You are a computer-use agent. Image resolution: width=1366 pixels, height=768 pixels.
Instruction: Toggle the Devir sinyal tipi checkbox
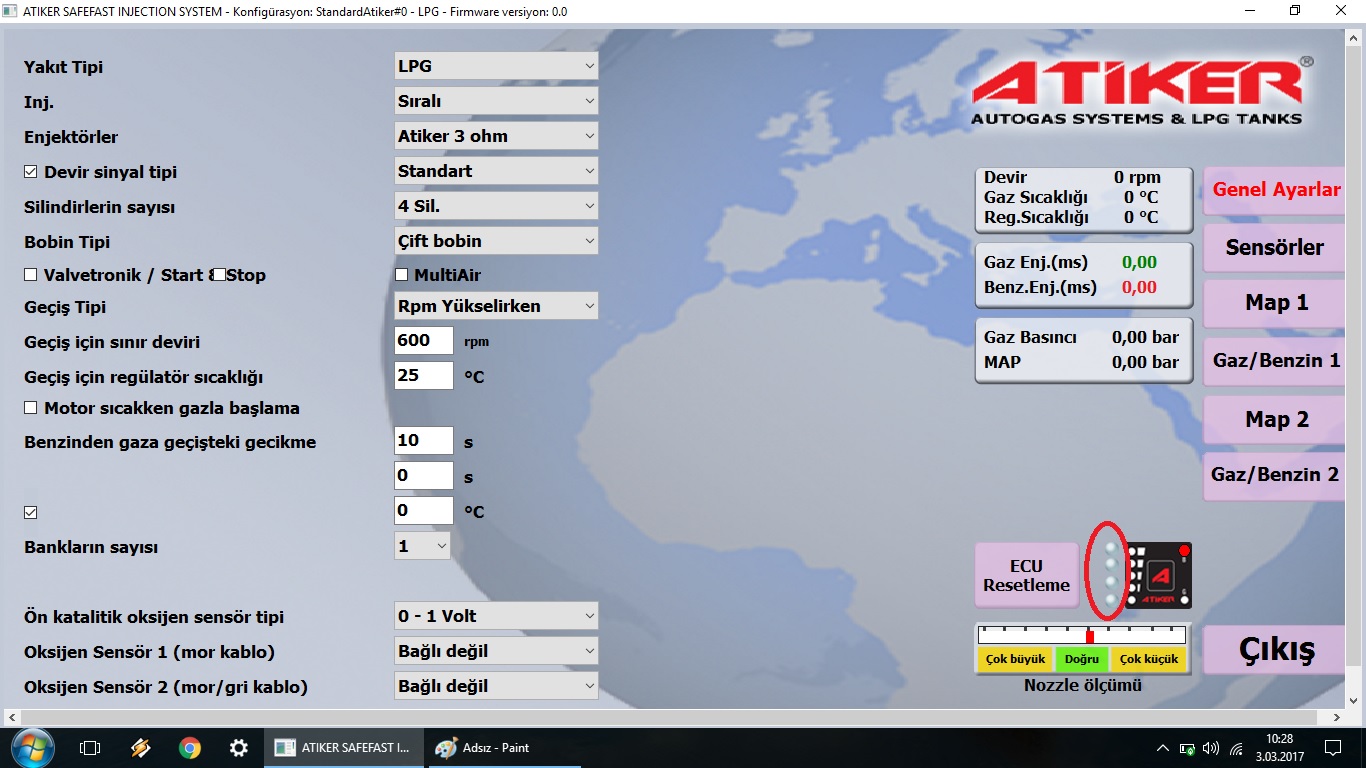[30, 172]
